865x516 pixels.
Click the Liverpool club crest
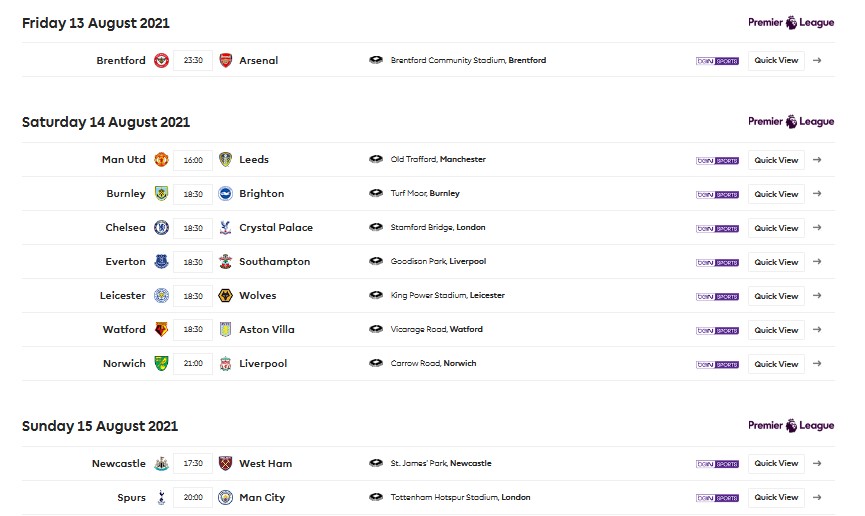pyautogui.click(x=226, y=363)
